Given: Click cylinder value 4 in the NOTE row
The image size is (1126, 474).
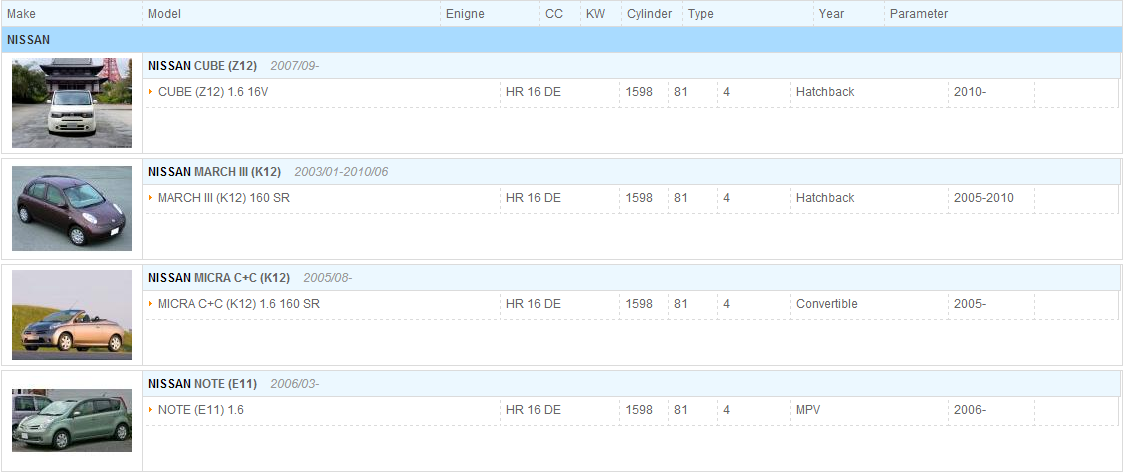Looking at the screenshot, I should (727, 409).
